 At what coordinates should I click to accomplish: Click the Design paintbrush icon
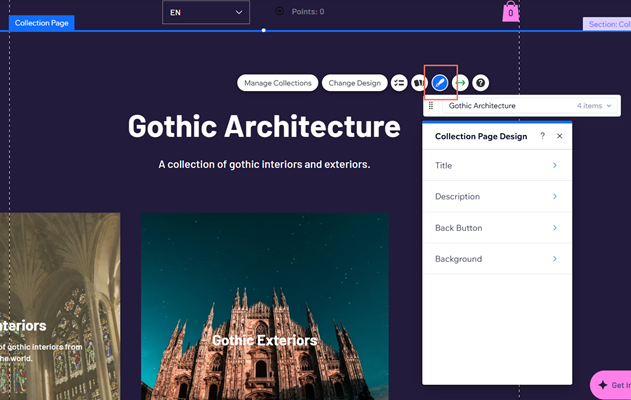[x=440, y=83]
